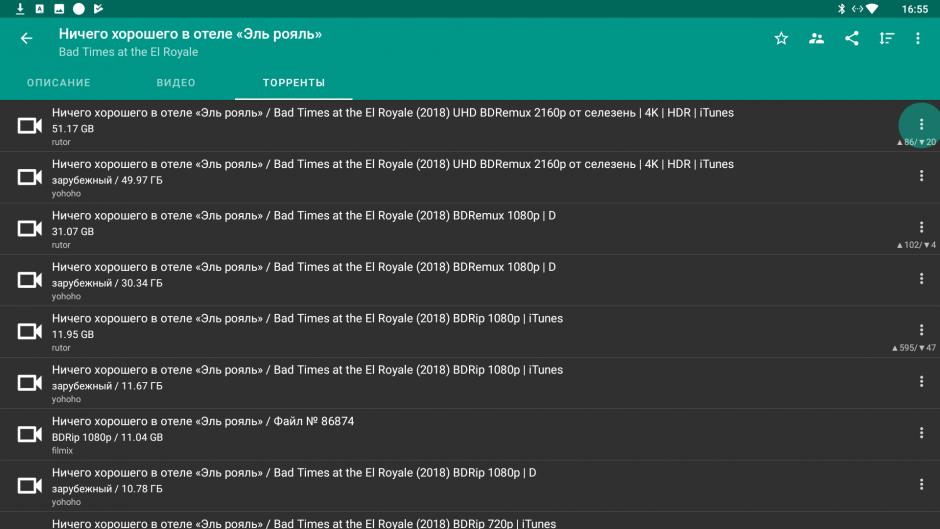
Task: Click the camera icon of the 11.67 ГБ torrent
Action: pos(30,383)
